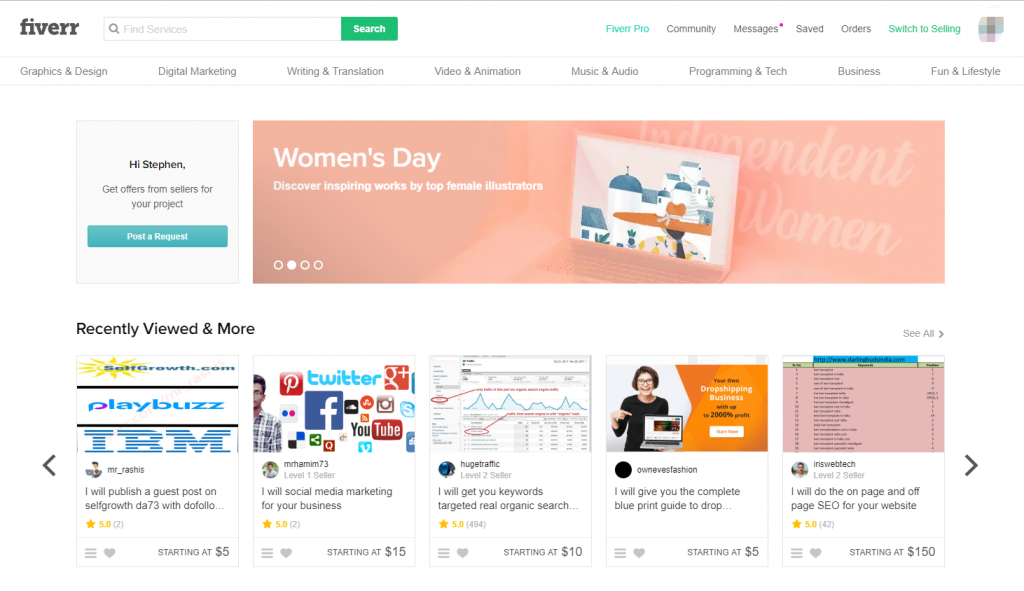
Task: Save the mr_rashis gig with heart icon
Action: coord(110,553)
